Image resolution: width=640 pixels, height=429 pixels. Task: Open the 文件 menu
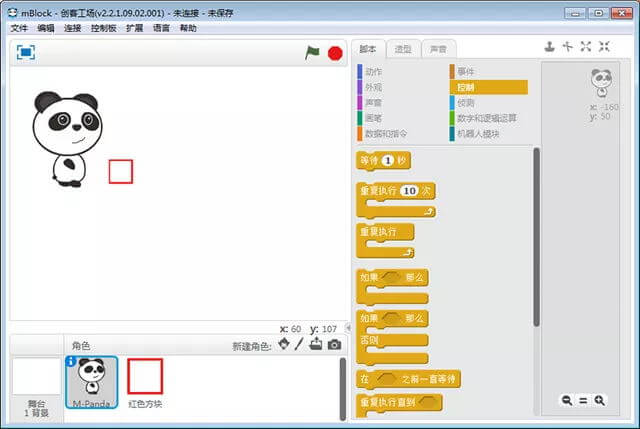(19, 28)
